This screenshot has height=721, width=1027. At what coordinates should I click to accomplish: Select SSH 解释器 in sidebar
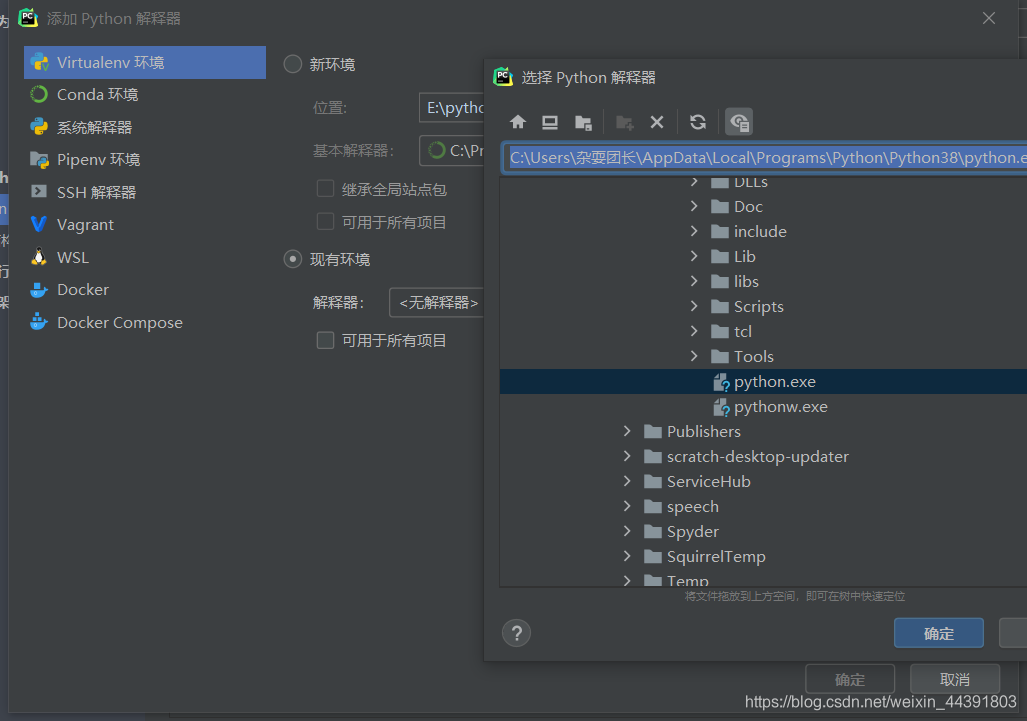pos(145,193)
